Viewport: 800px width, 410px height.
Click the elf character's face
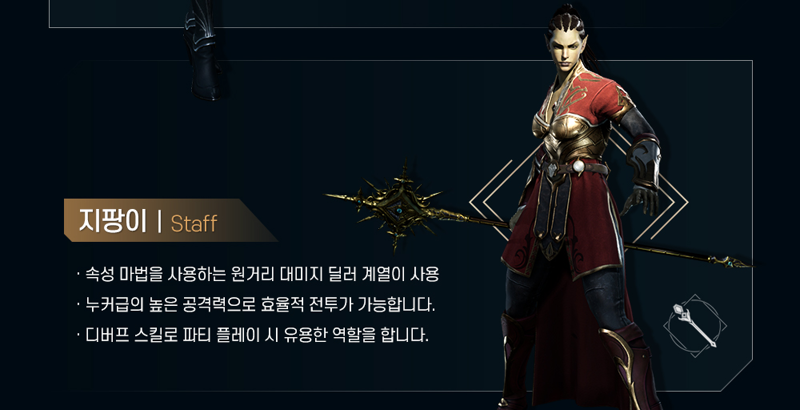click(x=567, y=48)
